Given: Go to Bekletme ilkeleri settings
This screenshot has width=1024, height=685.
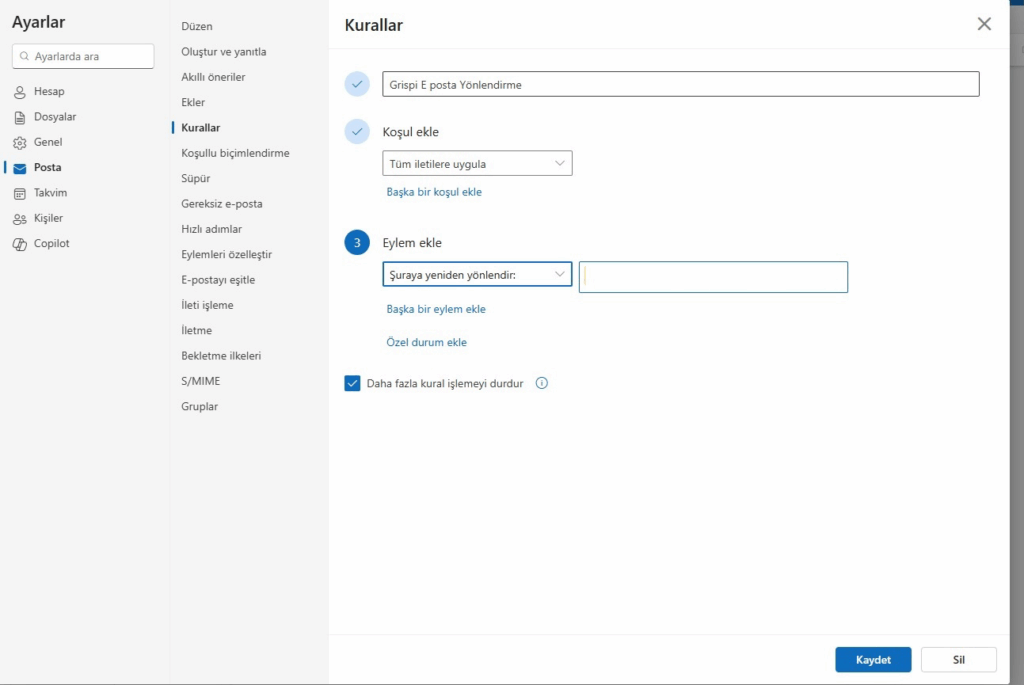Looking at the screenshot, I should (x=221, y=356).
